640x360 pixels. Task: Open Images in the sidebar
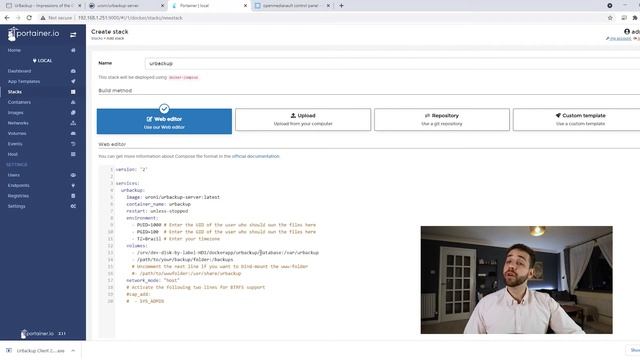[x=16, y=113]
